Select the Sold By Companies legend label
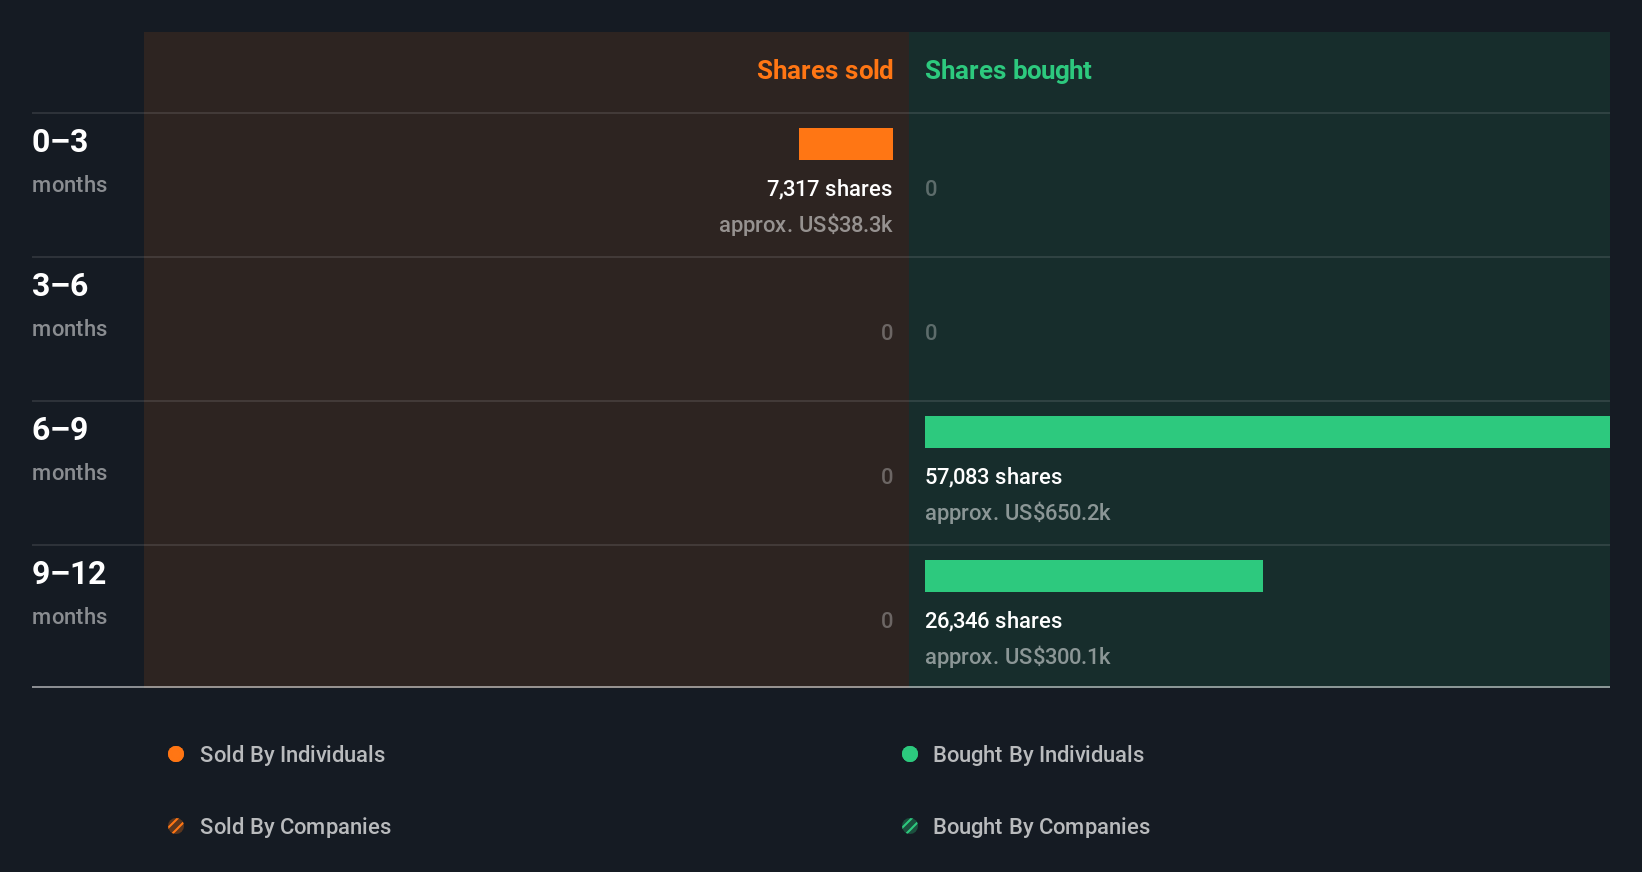Image resolution: width=1642 pixels, height=872 pixels. pos(295,826)
